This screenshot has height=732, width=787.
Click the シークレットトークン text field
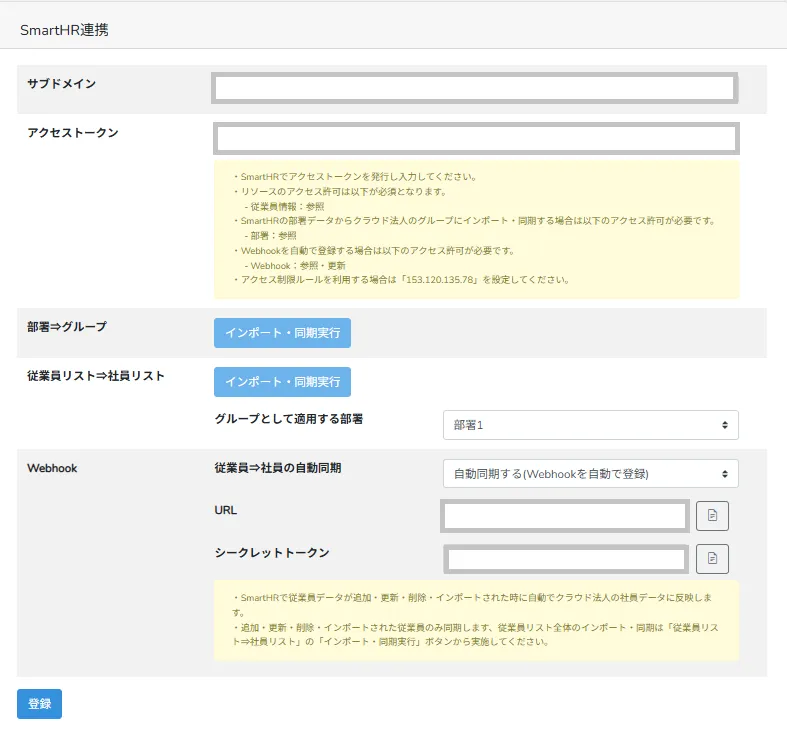(566, 559)
